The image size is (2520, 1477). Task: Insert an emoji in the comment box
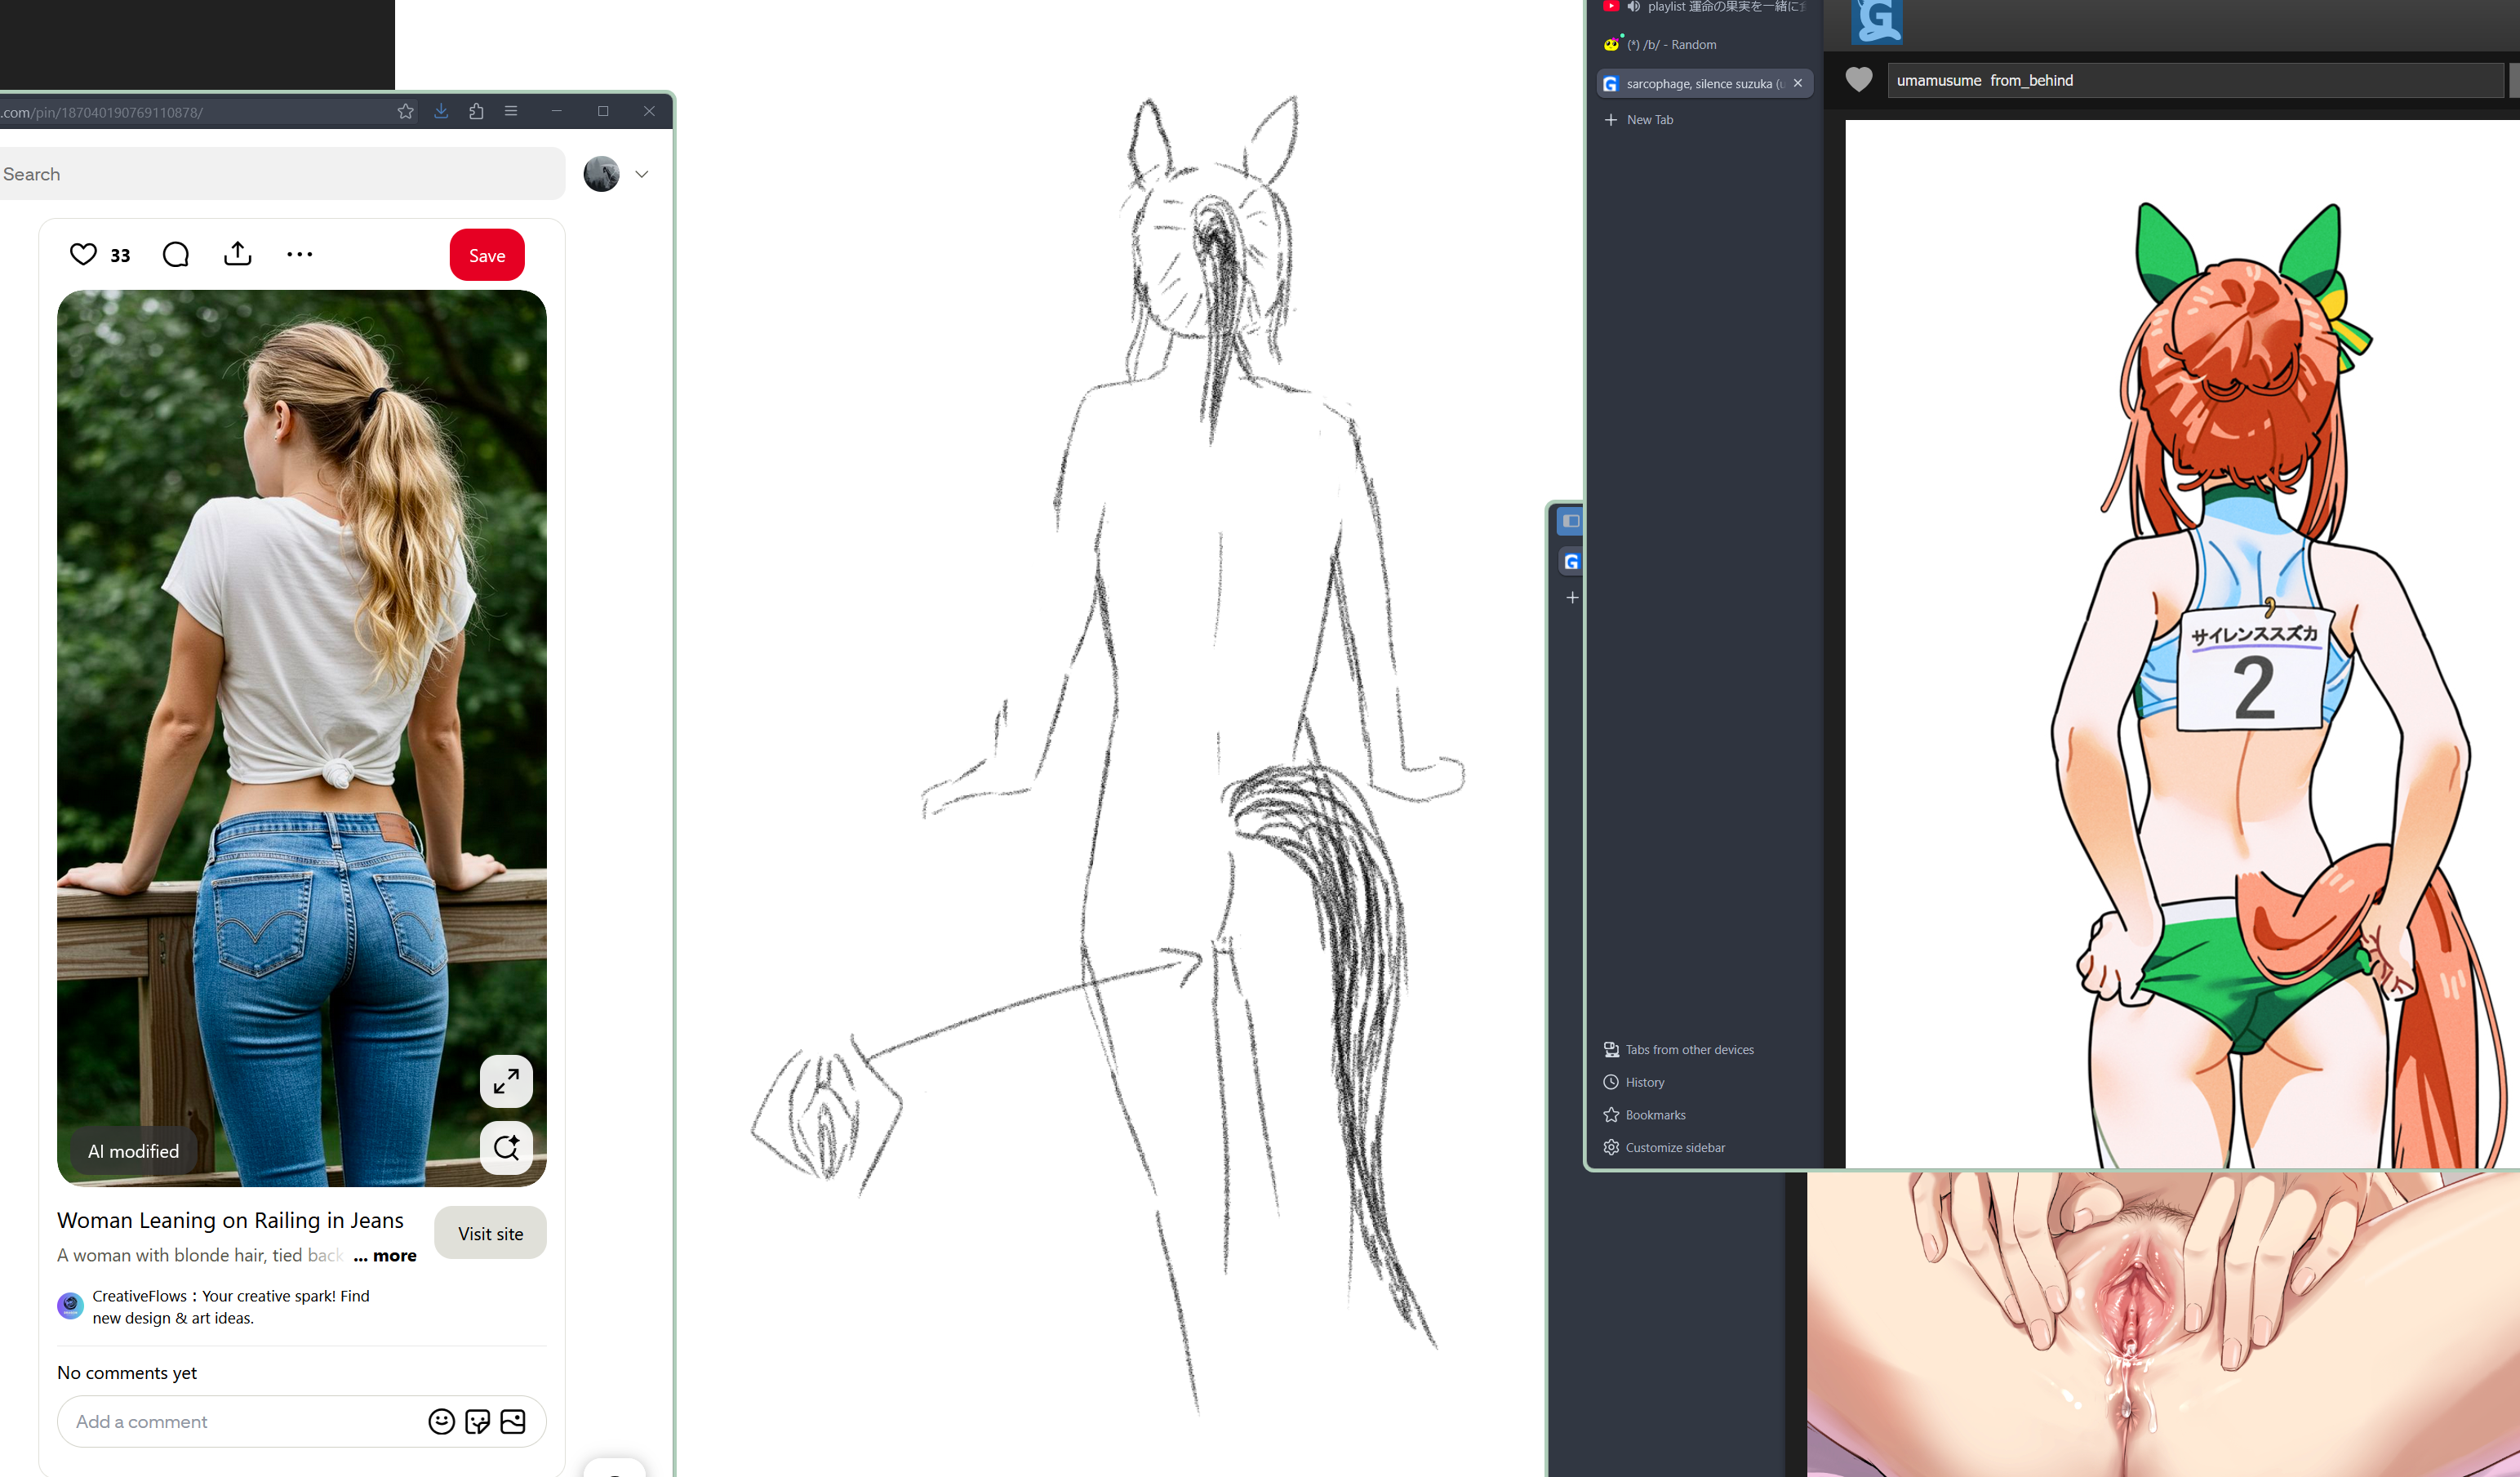coord(441,1421)
